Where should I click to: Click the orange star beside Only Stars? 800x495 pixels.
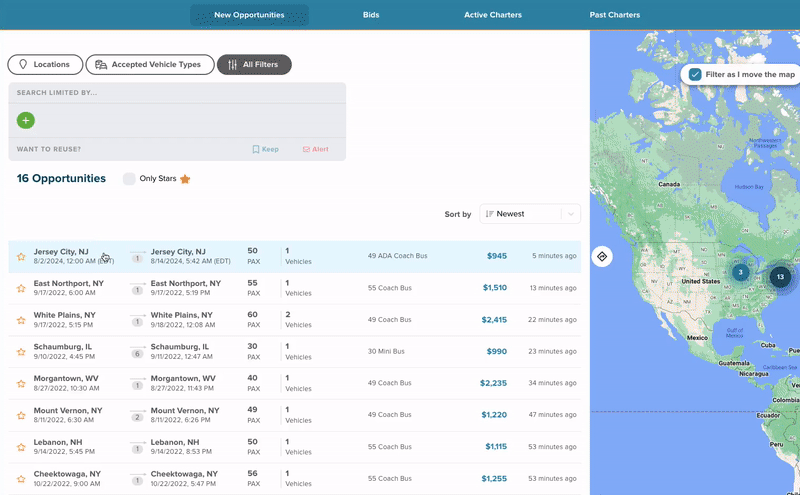tap(185, 179)
